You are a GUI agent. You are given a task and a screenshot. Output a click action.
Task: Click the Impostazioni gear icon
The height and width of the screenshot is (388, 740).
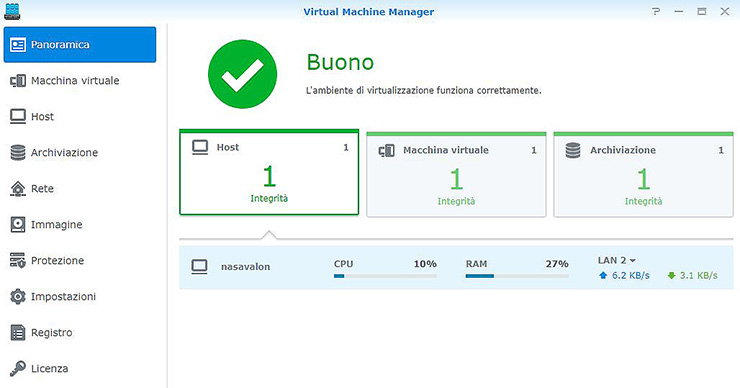click(x=18, y=296)
